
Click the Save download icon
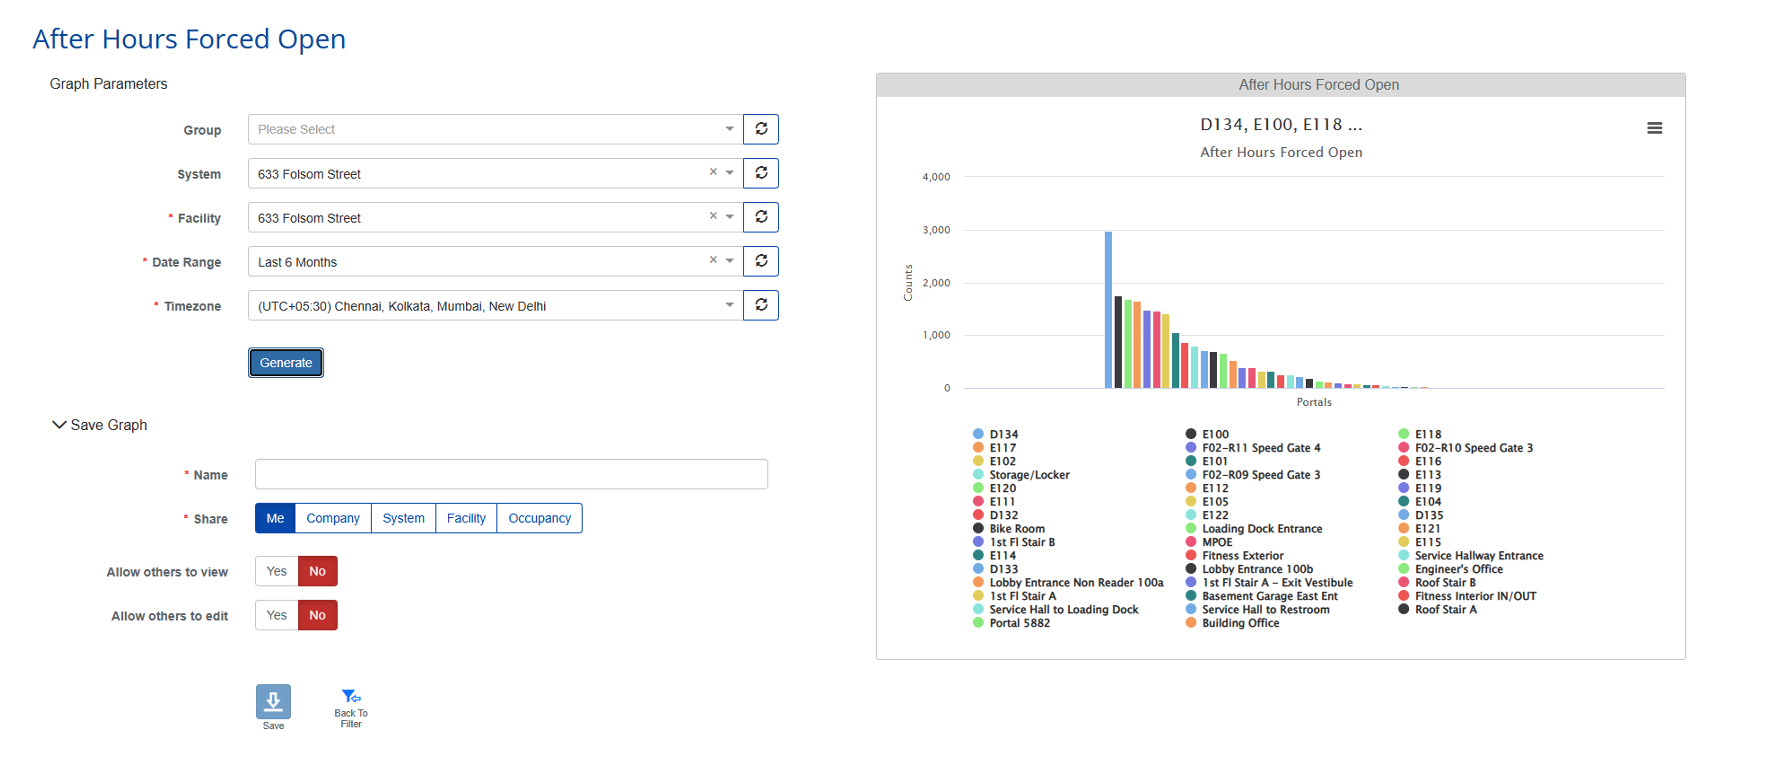click(273, 702)
